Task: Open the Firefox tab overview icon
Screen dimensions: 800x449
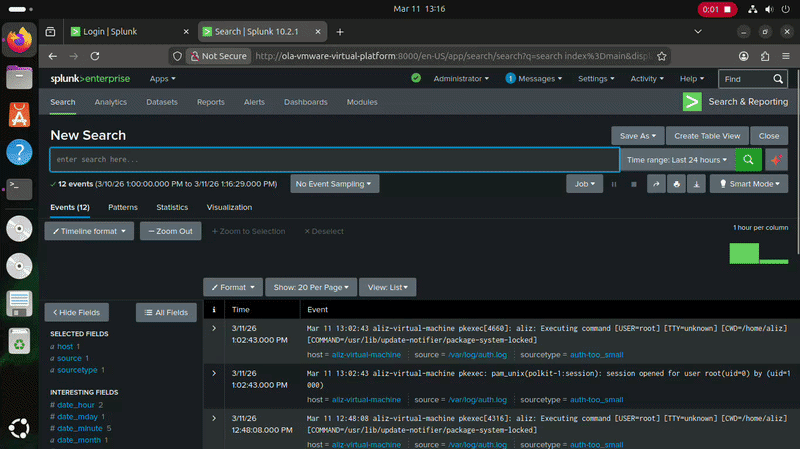Action: click(51, 32)
